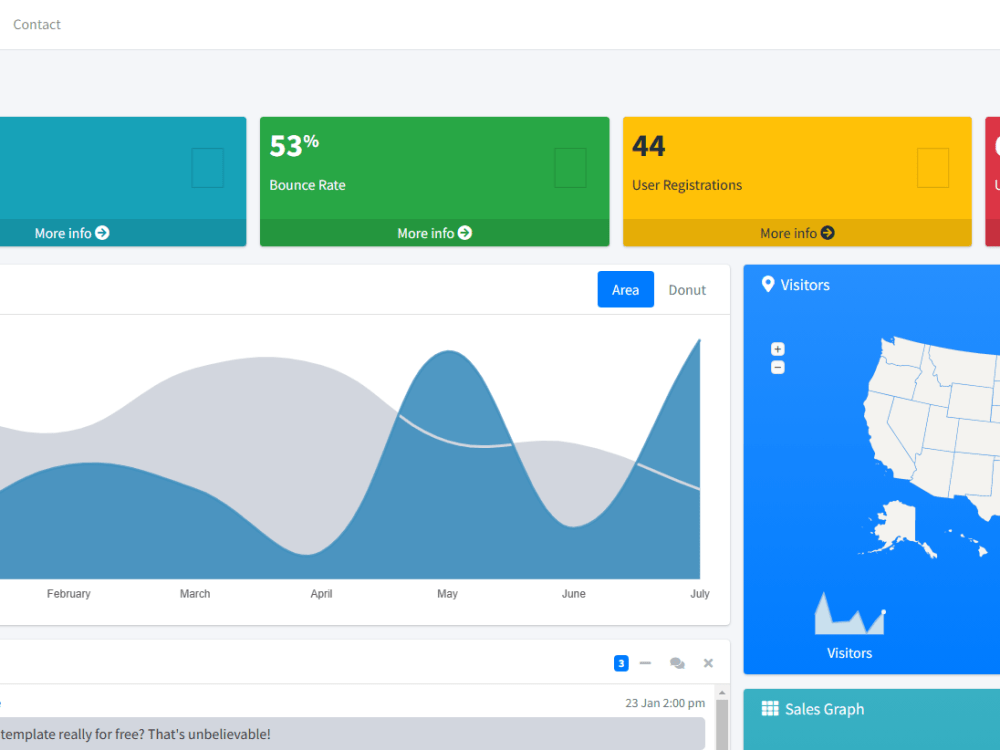Zoom in on the Visitors map

[778, 348]
